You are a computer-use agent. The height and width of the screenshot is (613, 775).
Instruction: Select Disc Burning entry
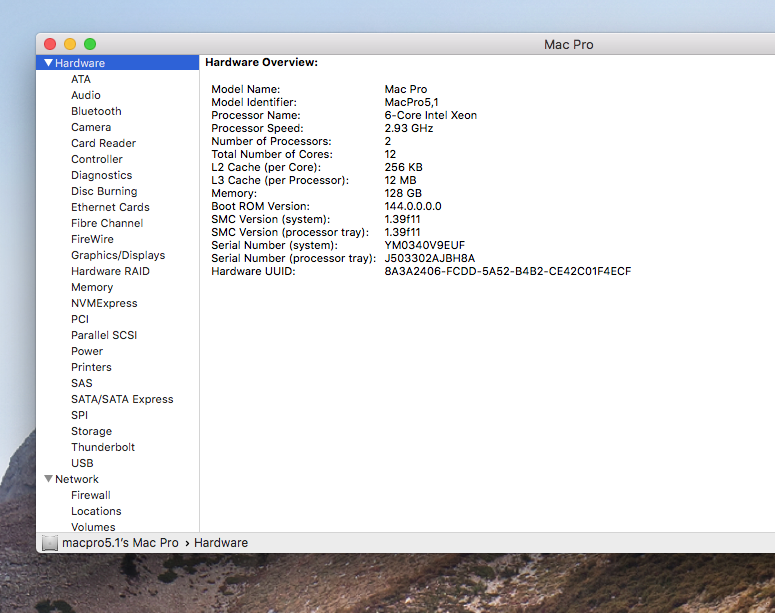tap(104, 191)
